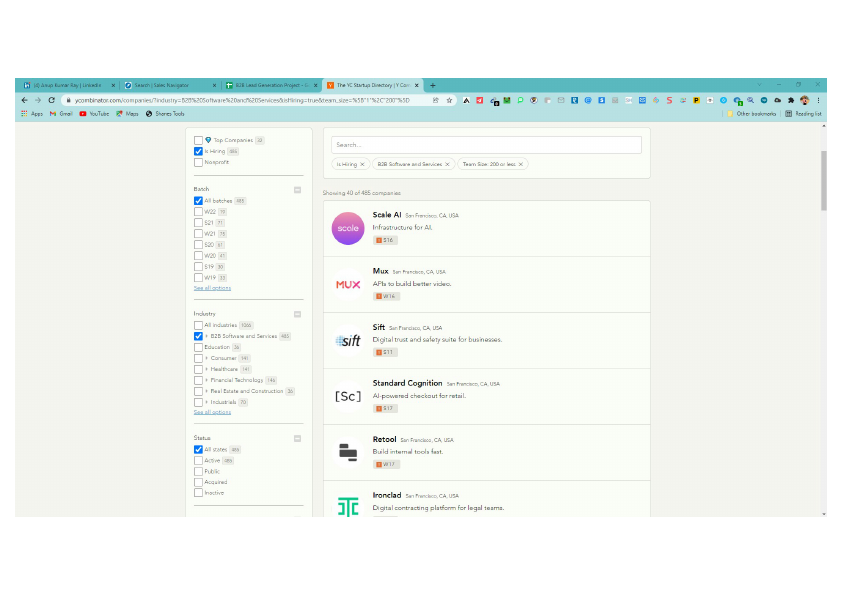Uncheck the Is Hiring checkbox
The image size is (842, 595).
click(x=198, y=151)
